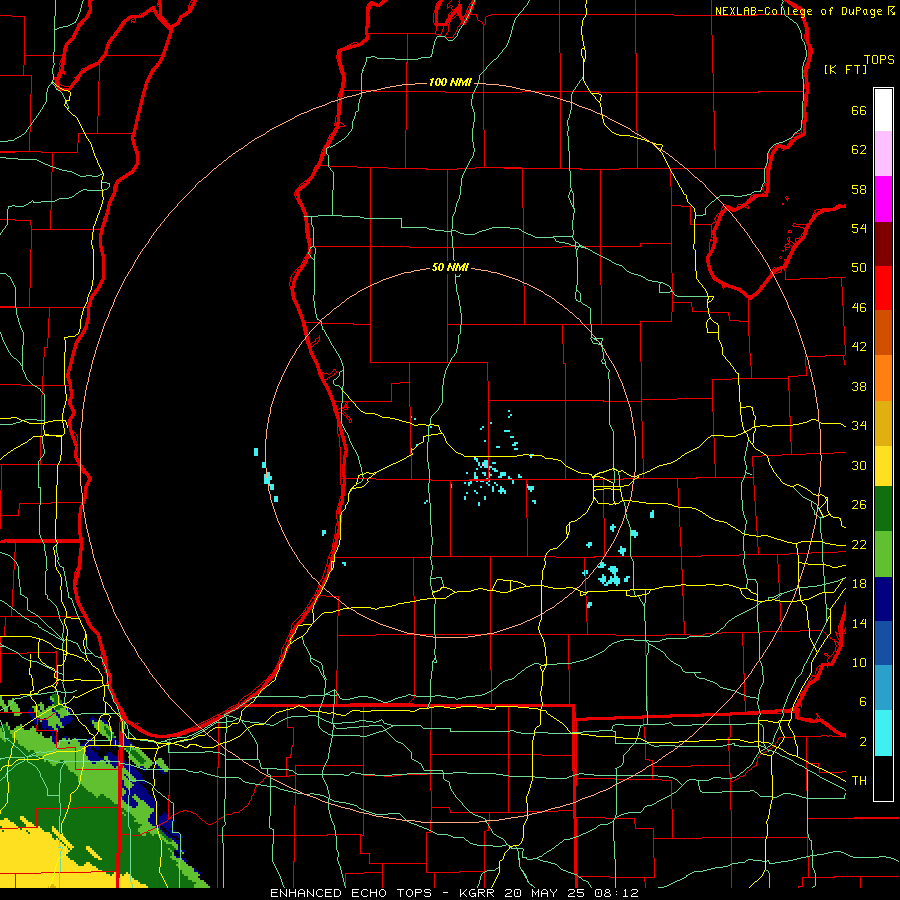
Task: Click the white swatch in the tops legend
Action: 883,110
